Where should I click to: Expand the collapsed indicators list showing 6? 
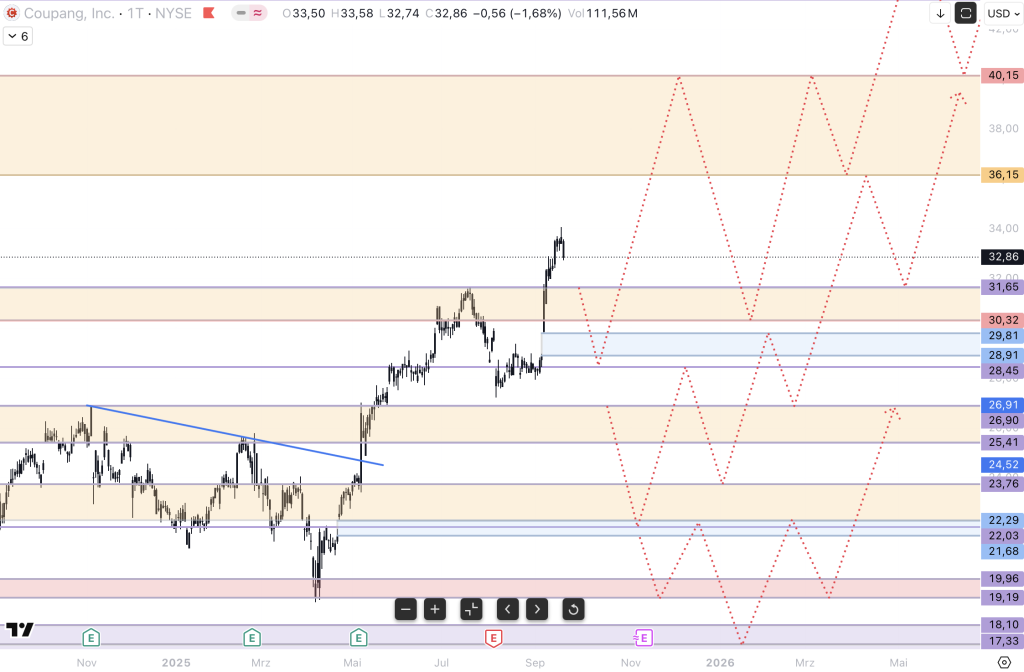[x=18, y=36]
